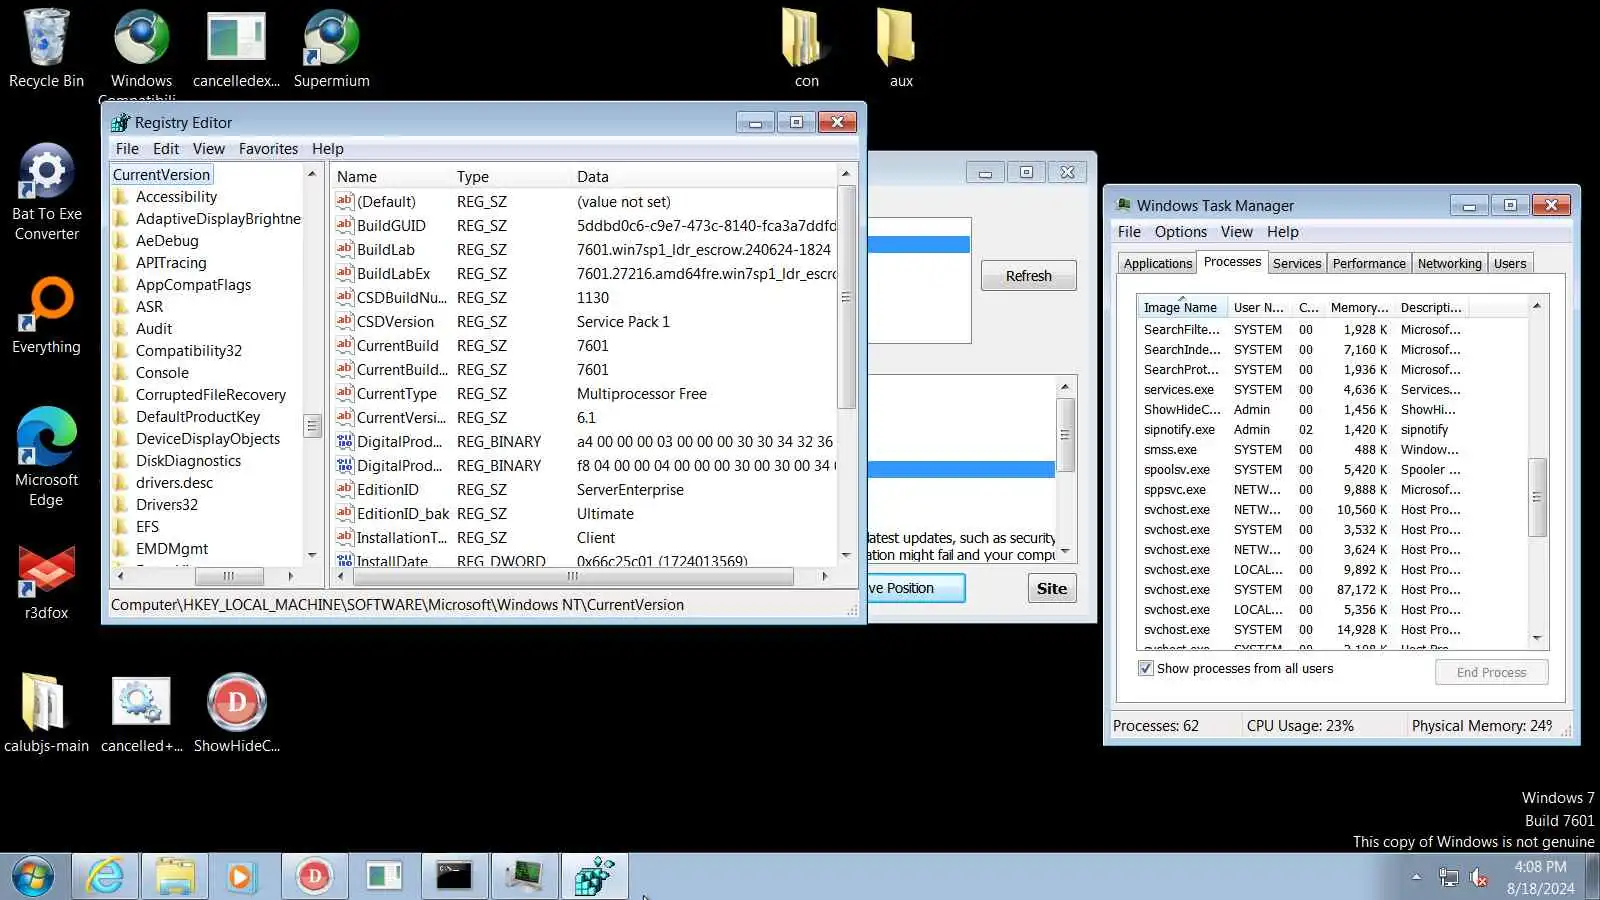
Task: Select svchost.exe row using 87,172 K
Action: (1332, 590)
